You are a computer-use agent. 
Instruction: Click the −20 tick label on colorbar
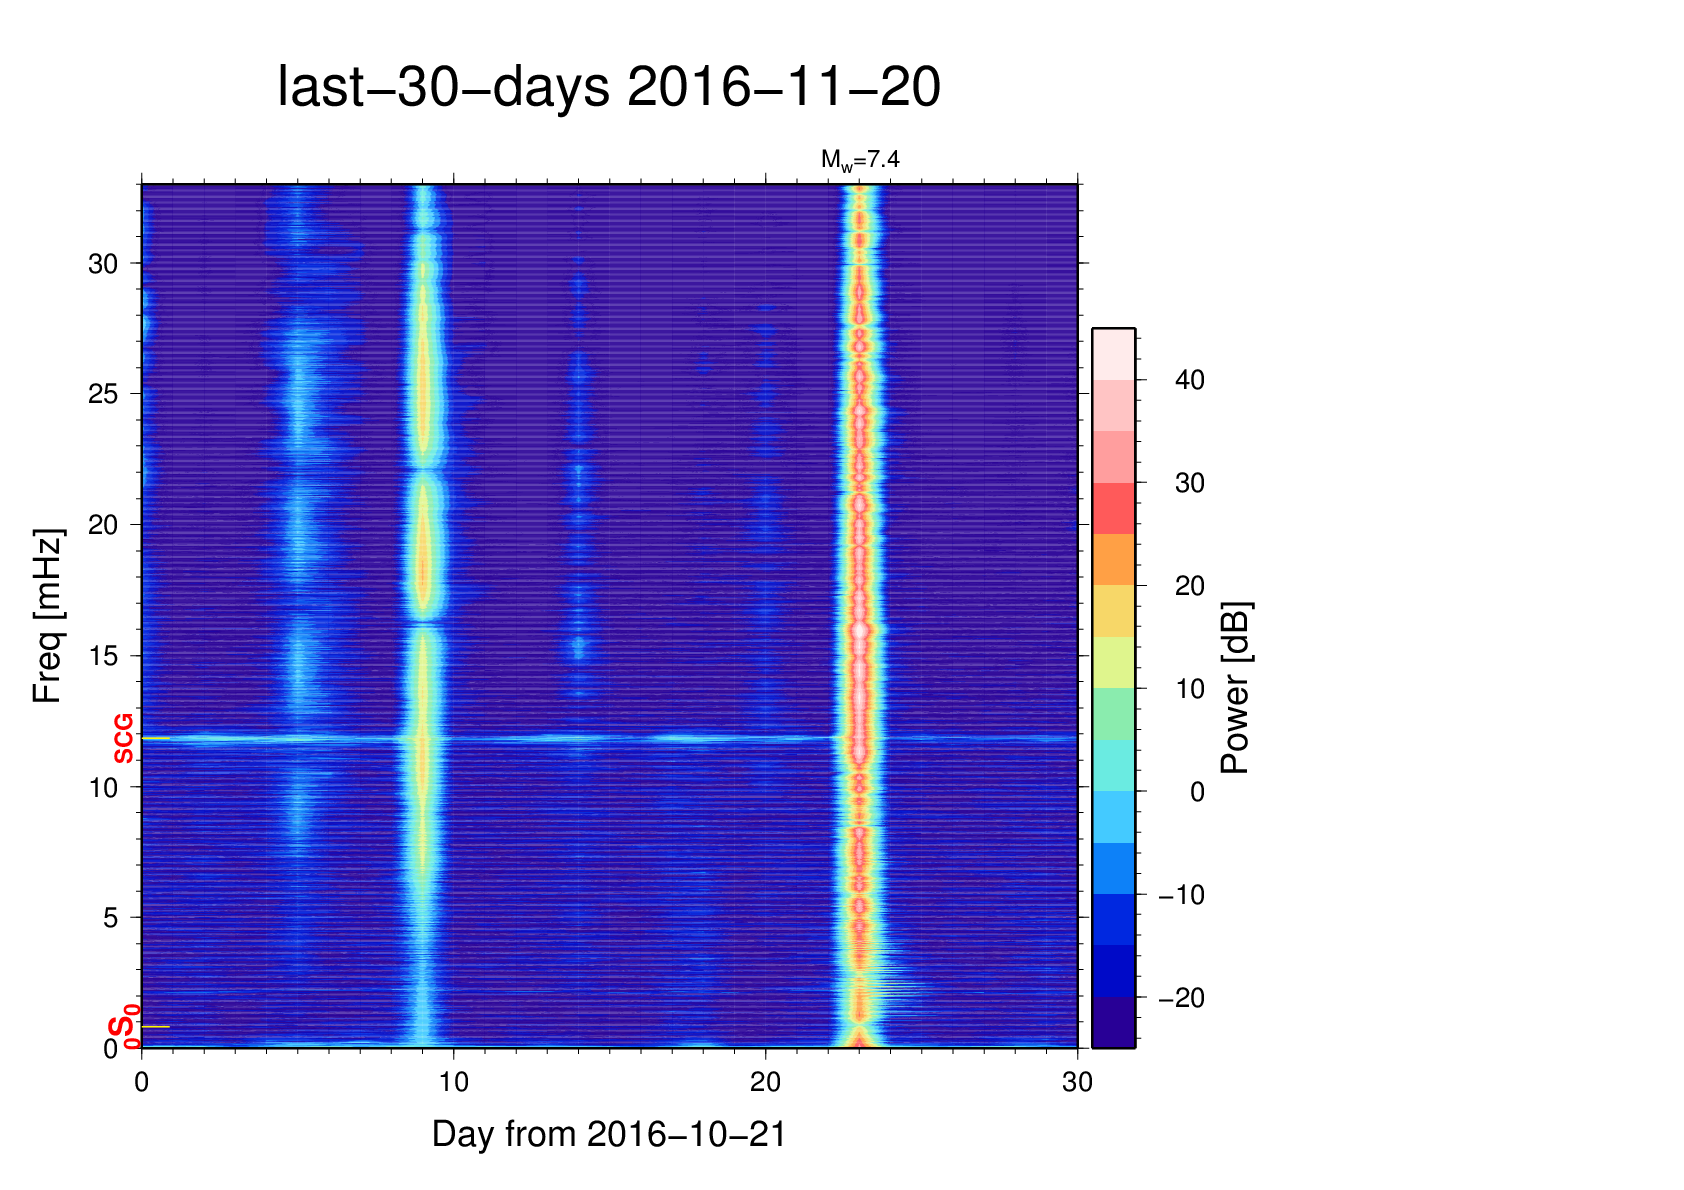1181,998
